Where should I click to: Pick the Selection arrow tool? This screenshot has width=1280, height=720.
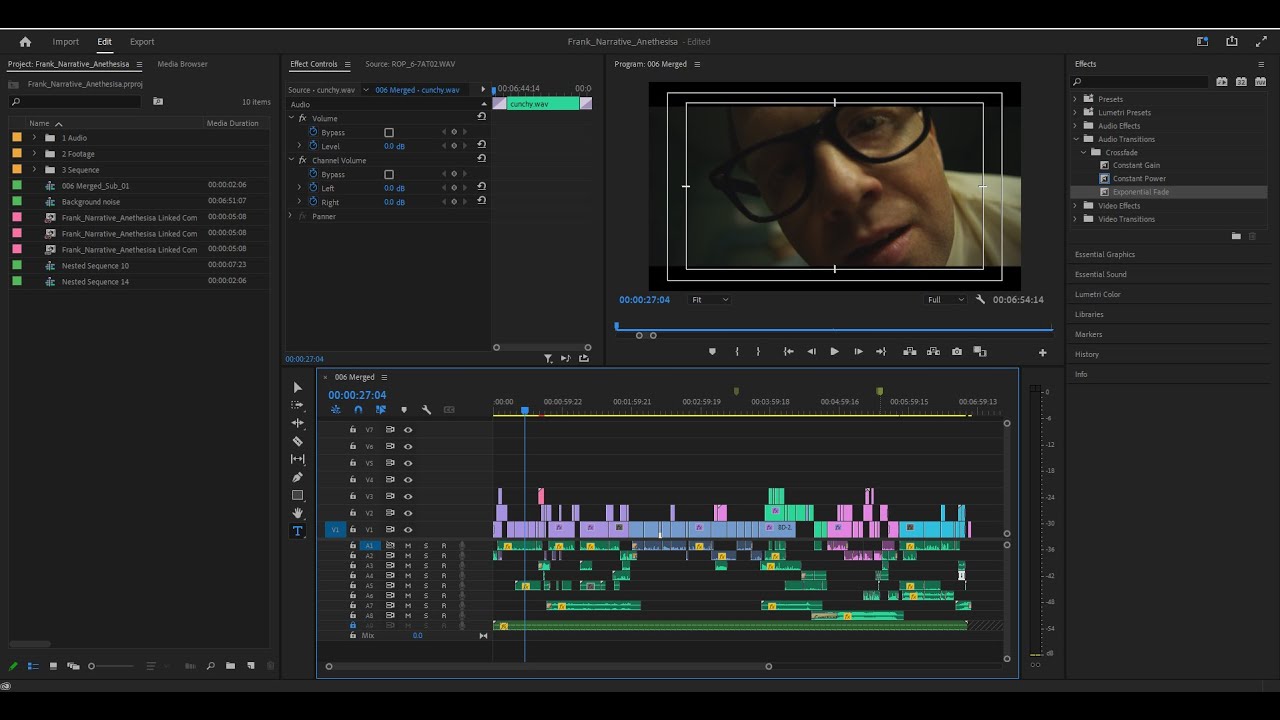297,388
